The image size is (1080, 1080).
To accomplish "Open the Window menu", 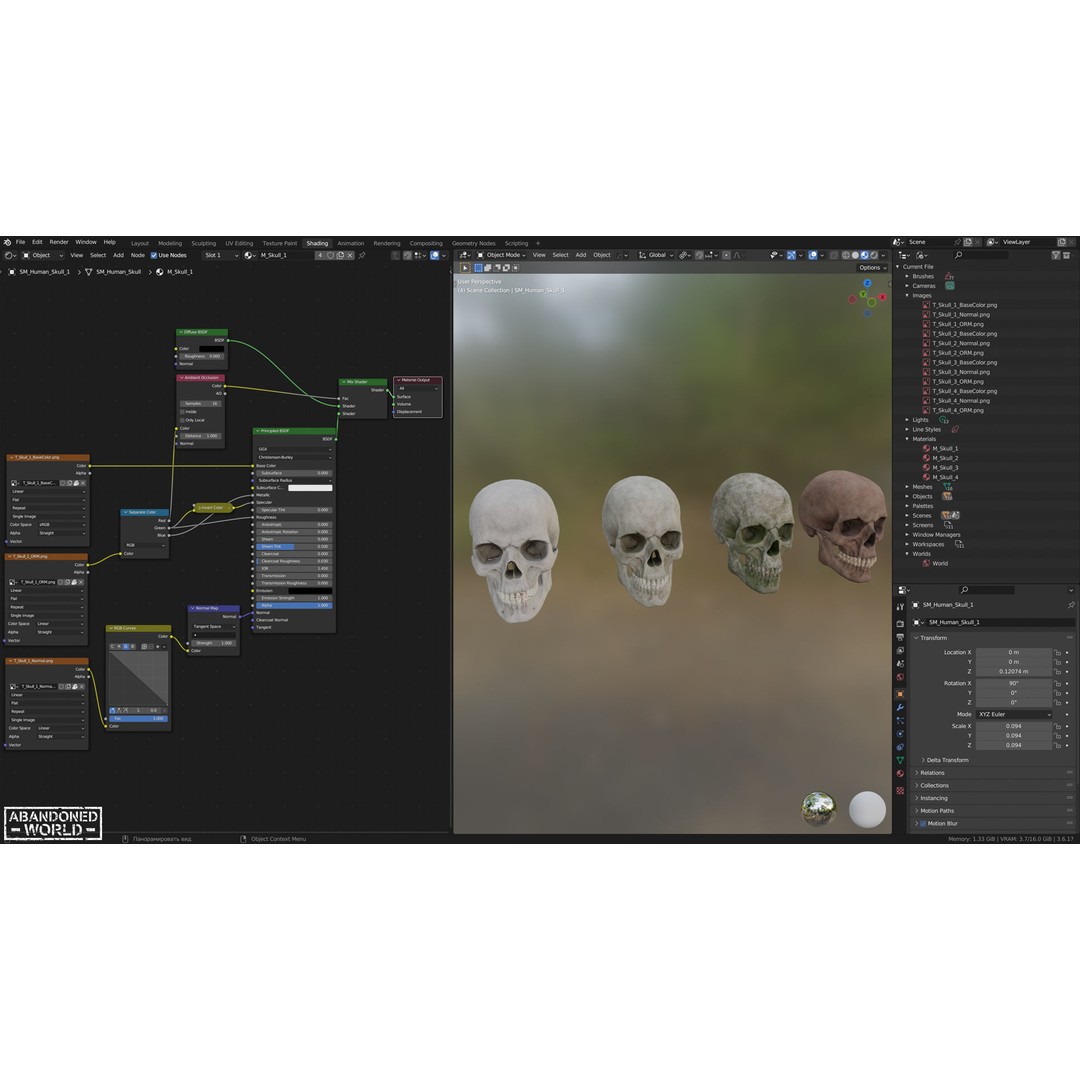I will (x=86, y=242).
